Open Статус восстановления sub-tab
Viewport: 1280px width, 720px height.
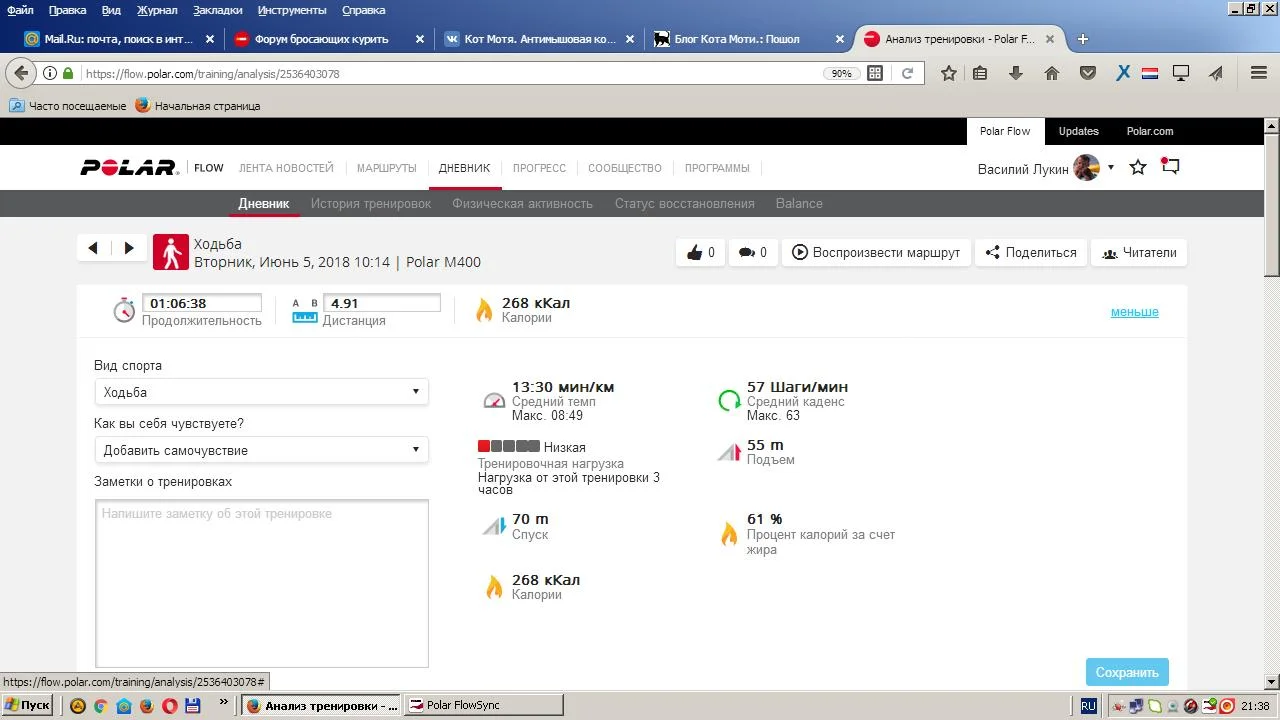(x=684, y=203)
